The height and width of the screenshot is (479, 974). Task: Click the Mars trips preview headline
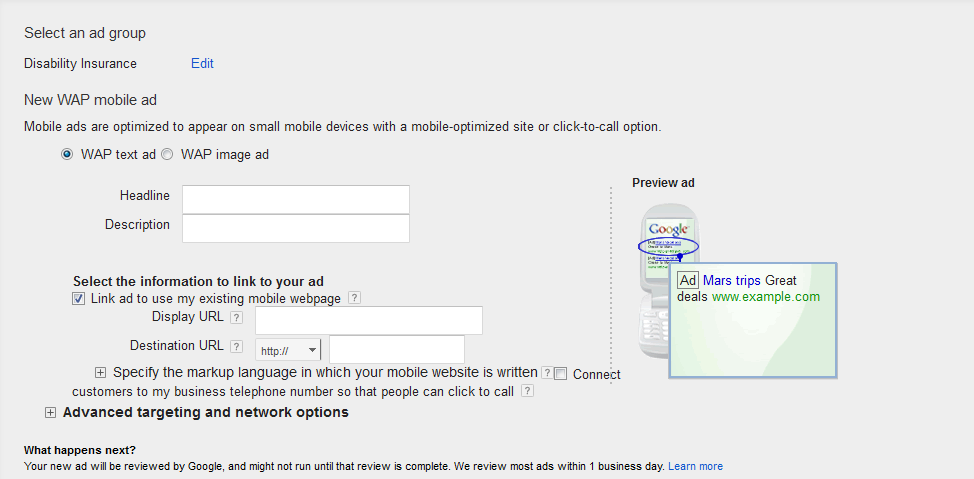pos(732,281)
